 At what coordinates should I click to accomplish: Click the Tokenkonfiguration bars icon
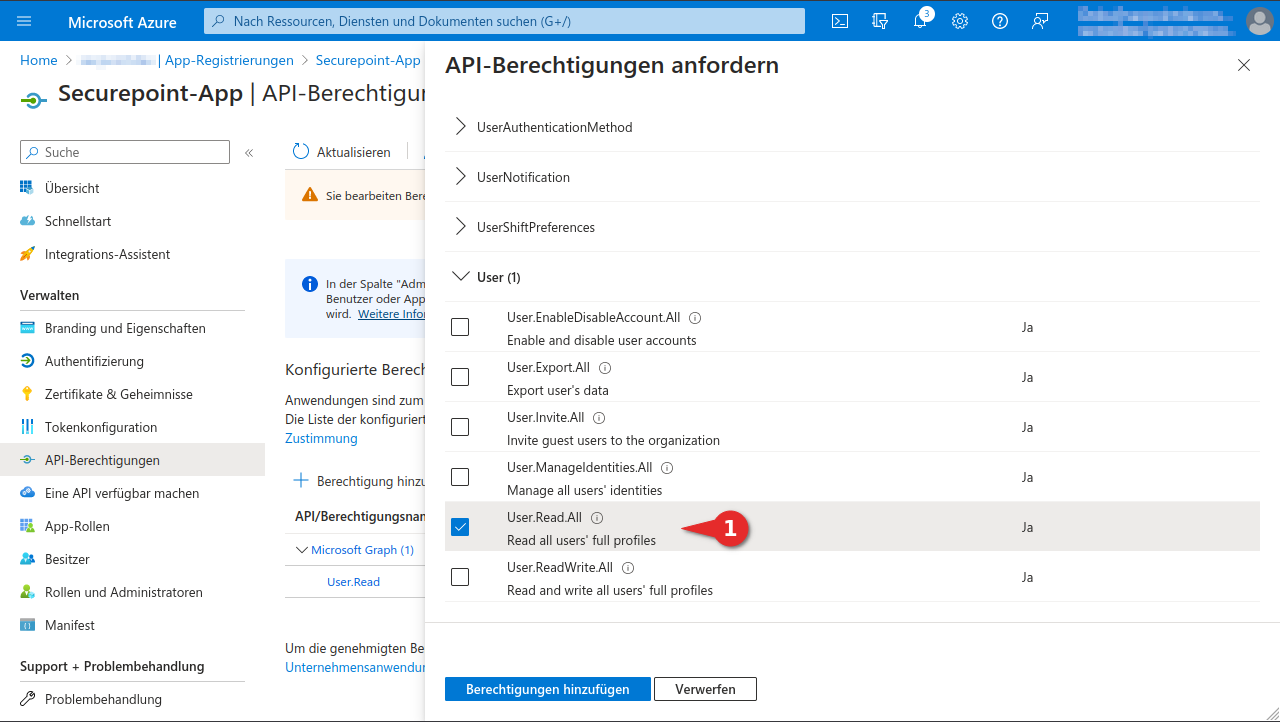(x=27, y=427)
